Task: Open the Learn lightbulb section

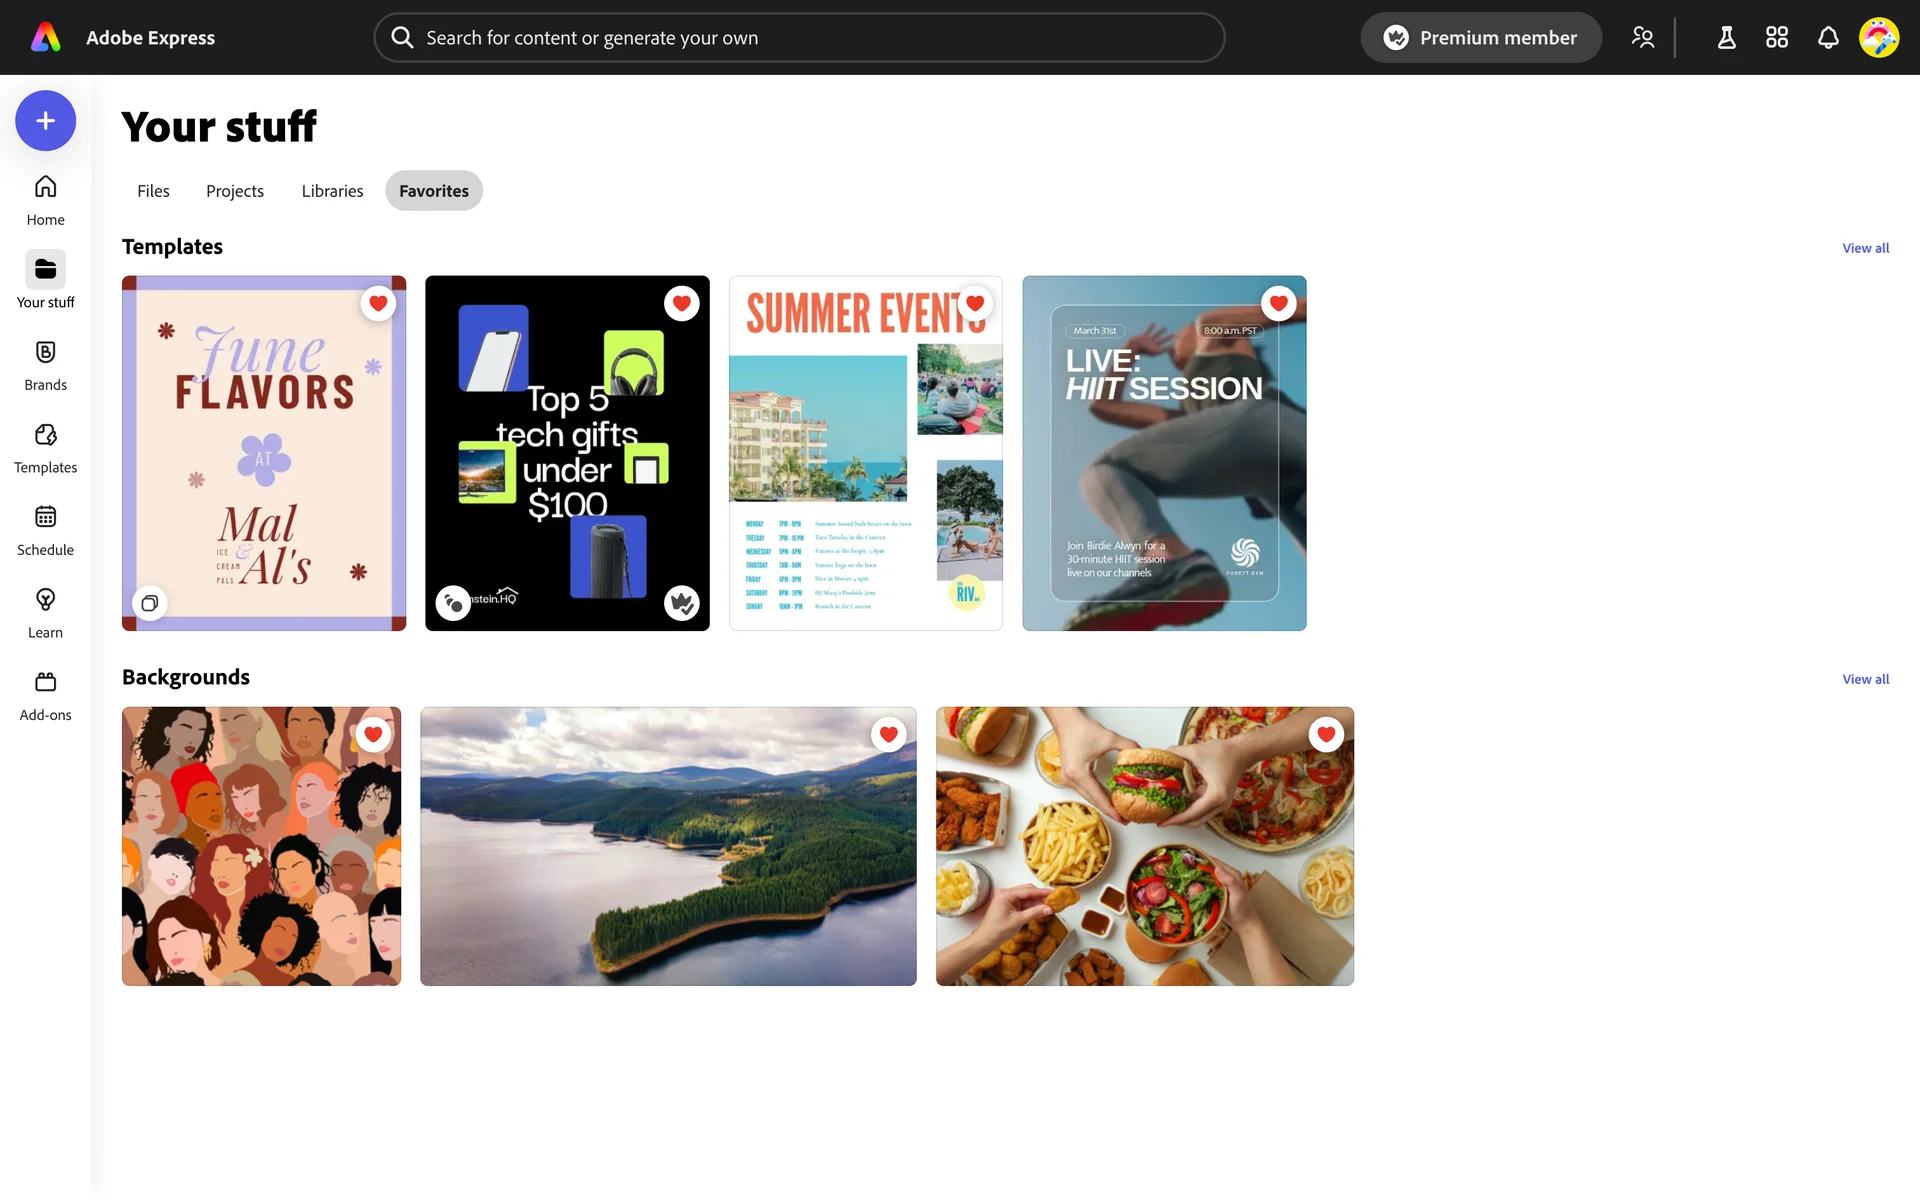Action: [x=45, y=612]
